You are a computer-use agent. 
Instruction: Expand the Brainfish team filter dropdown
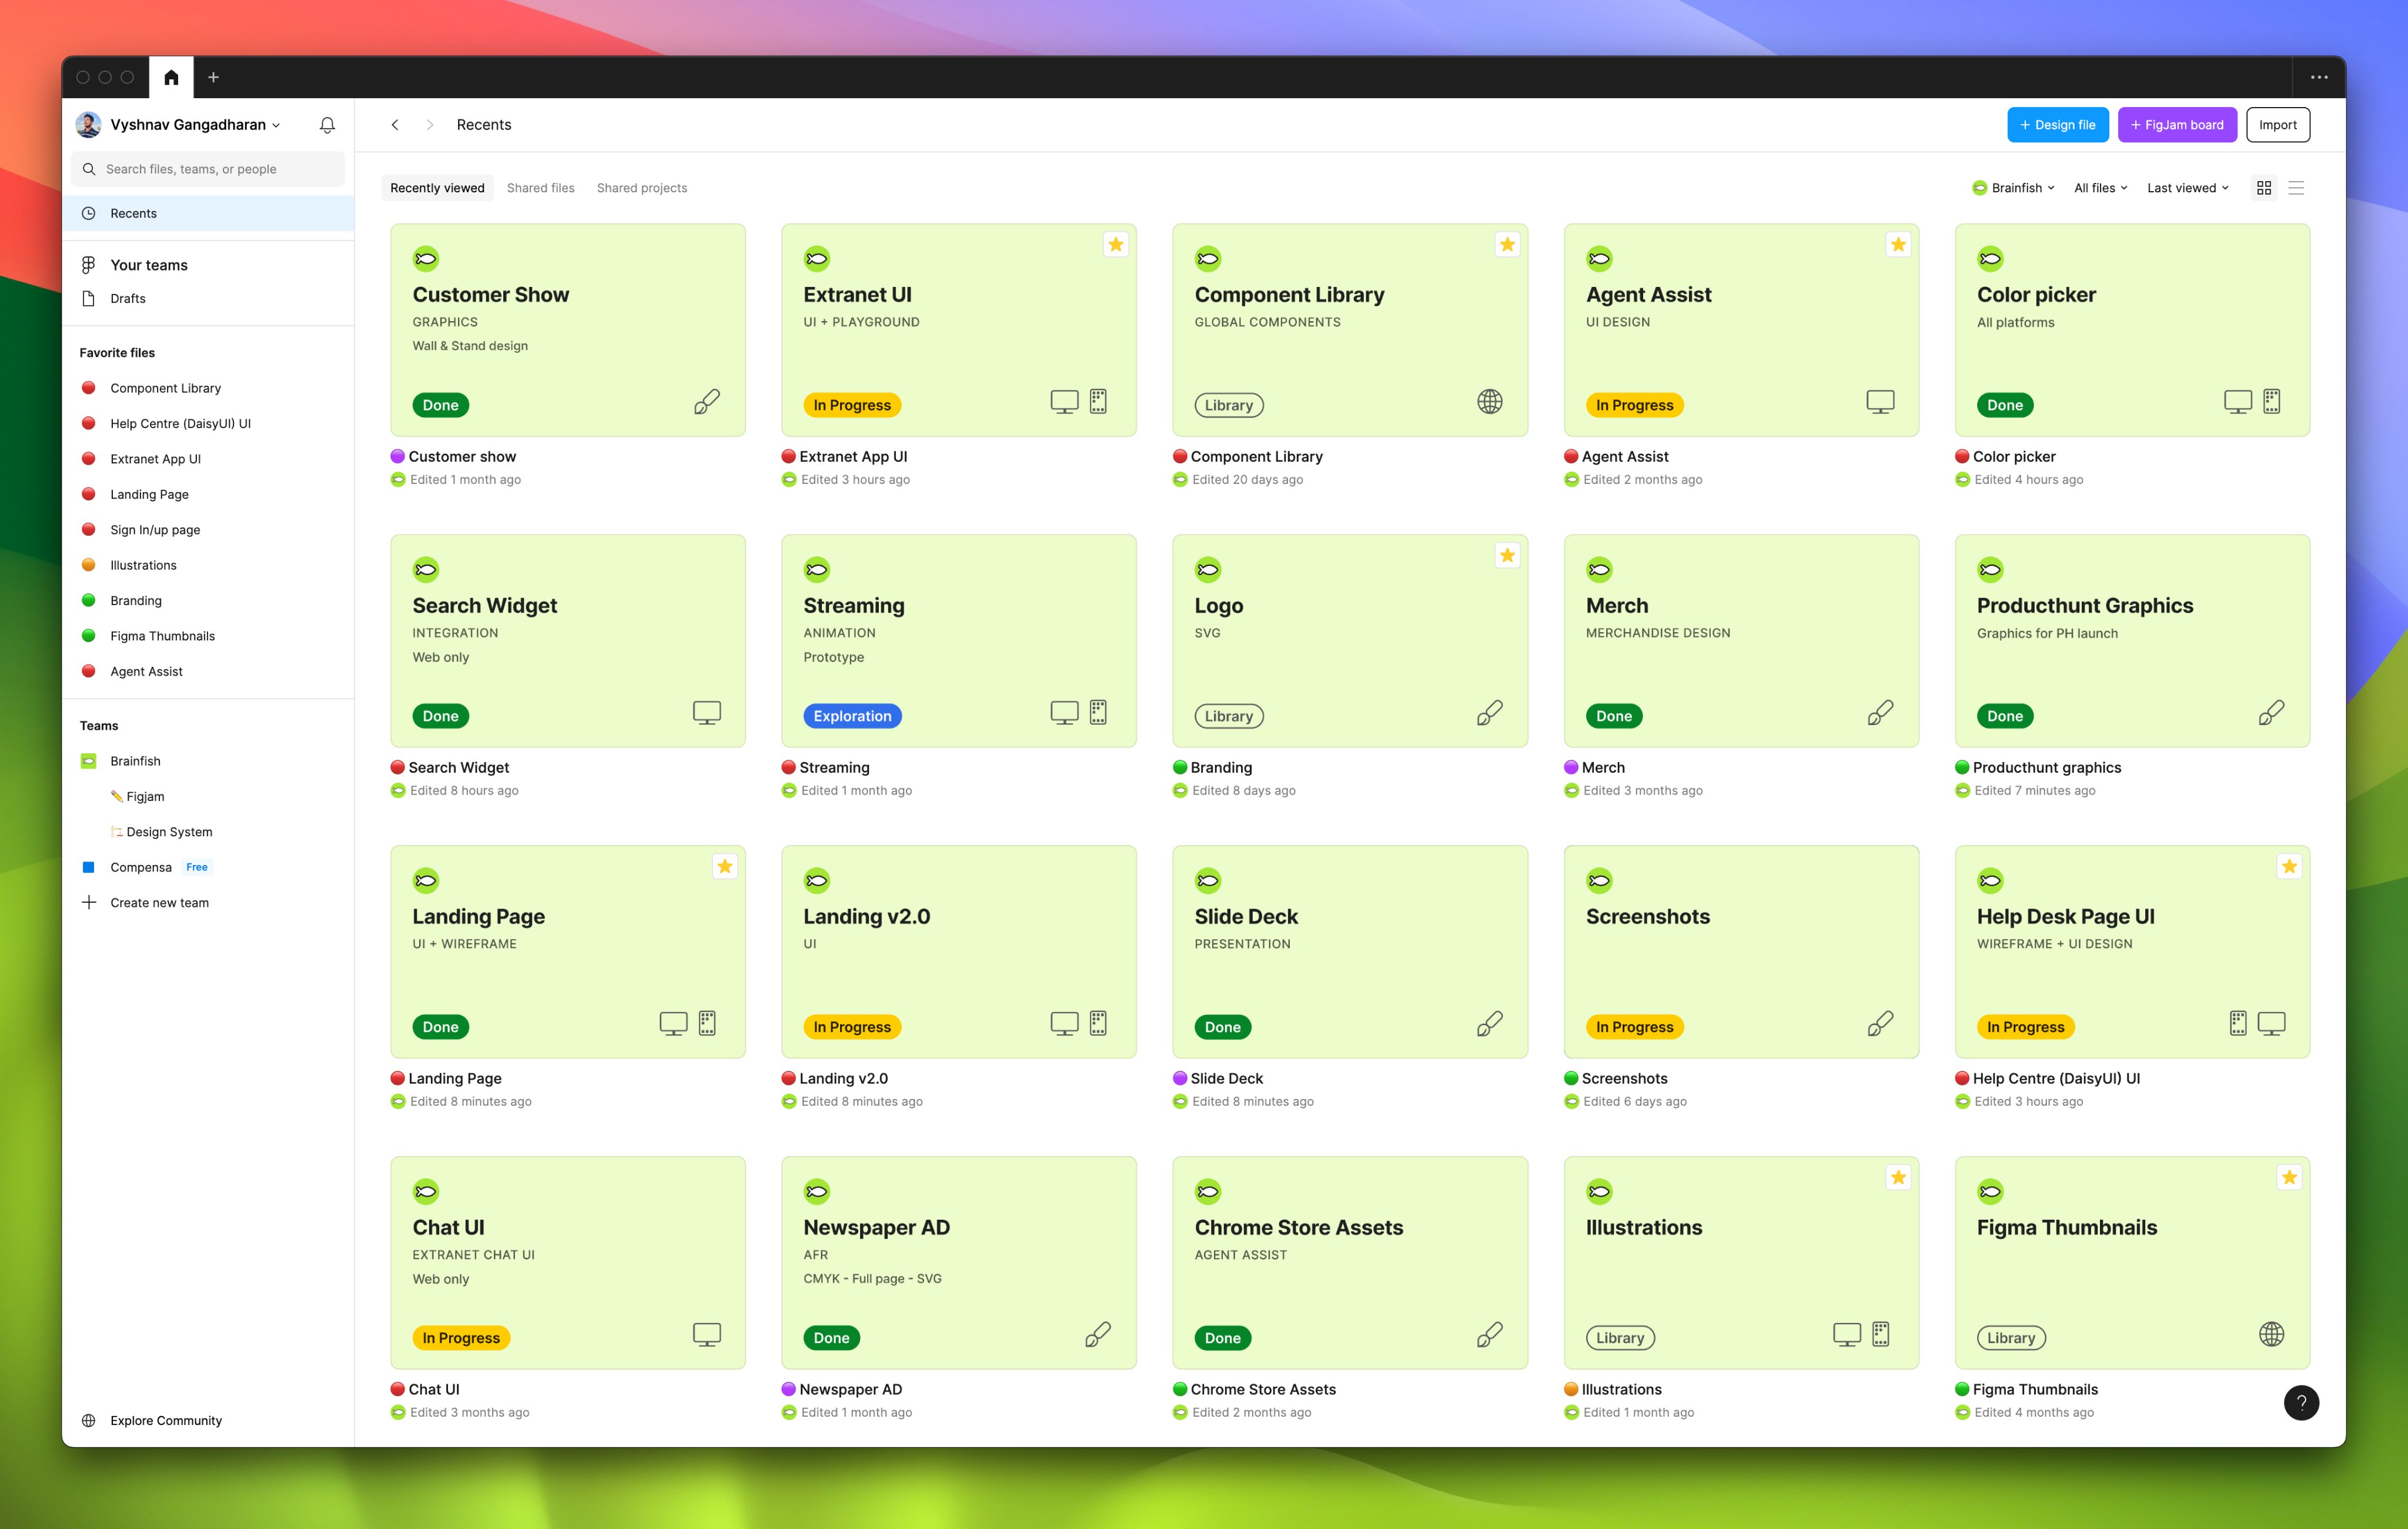[2013, 188]
